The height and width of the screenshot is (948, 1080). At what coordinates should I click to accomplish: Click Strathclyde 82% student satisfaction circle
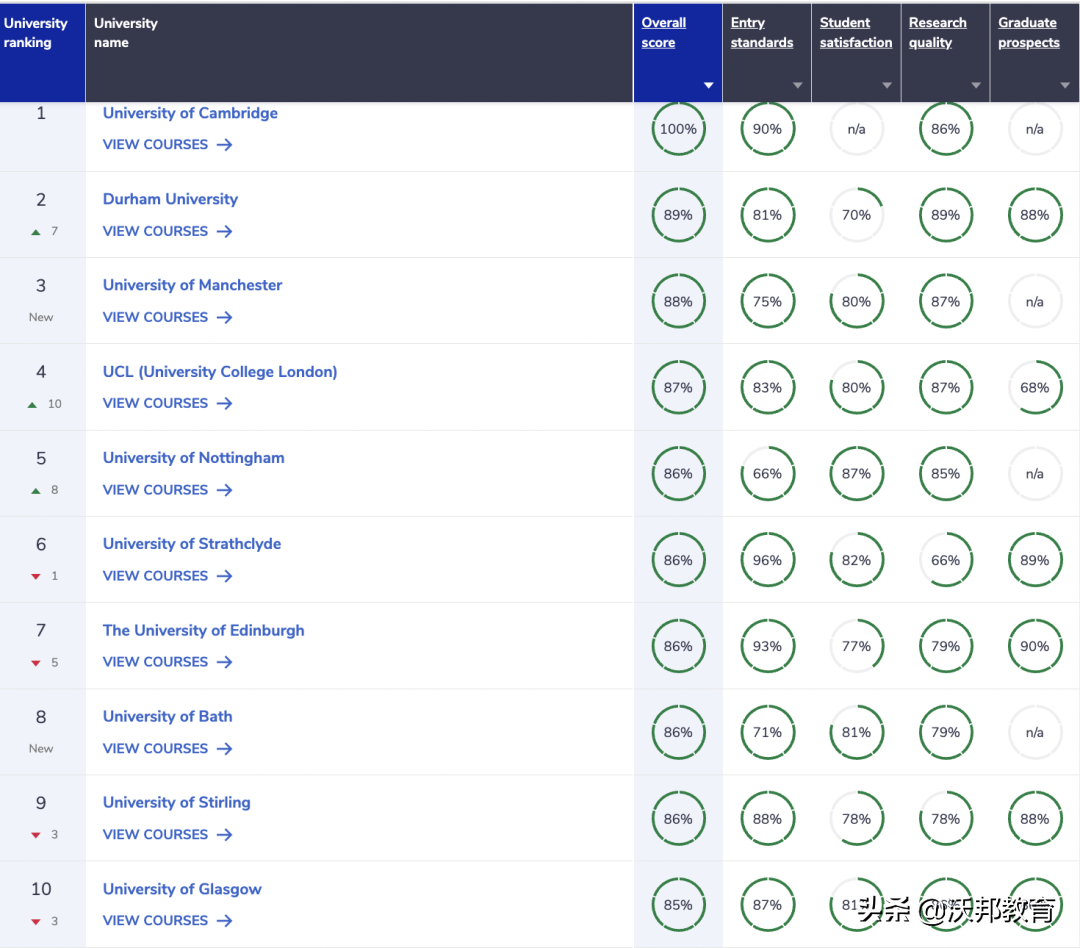[856, 560]
